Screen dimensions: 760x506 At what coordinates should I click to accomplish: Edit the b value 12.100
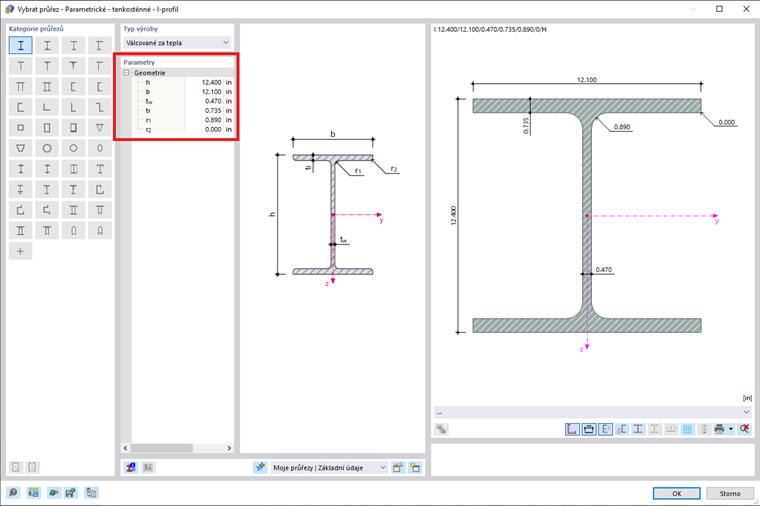[x=204, y=92]
